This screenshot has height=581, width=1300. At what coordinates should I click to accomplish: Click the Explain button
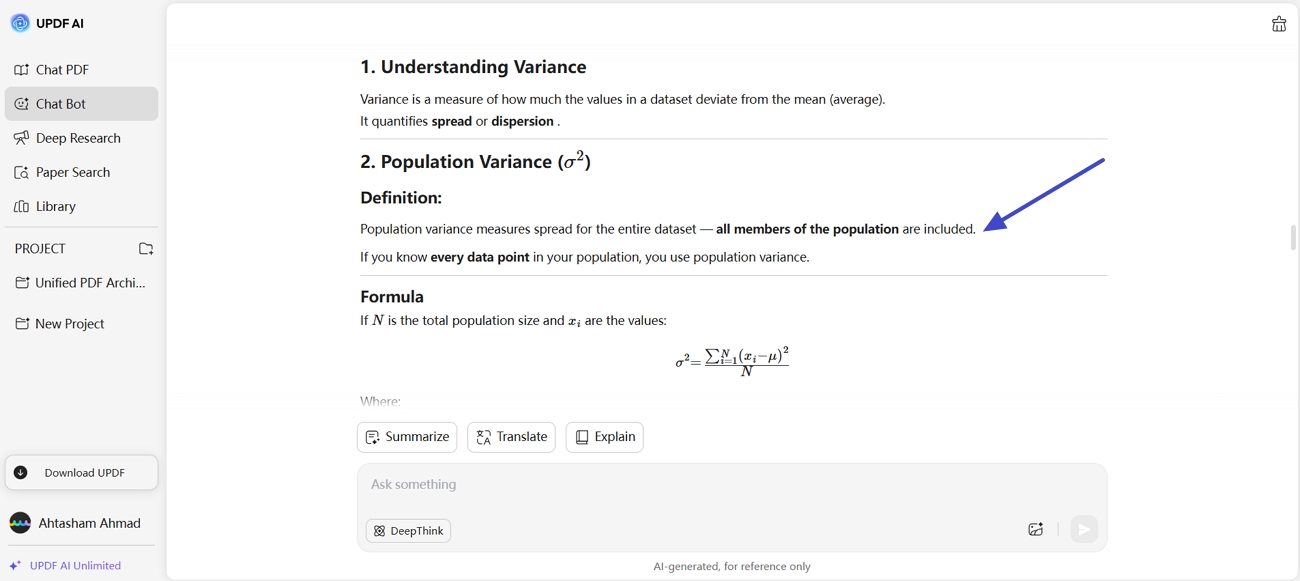[604, 436]
